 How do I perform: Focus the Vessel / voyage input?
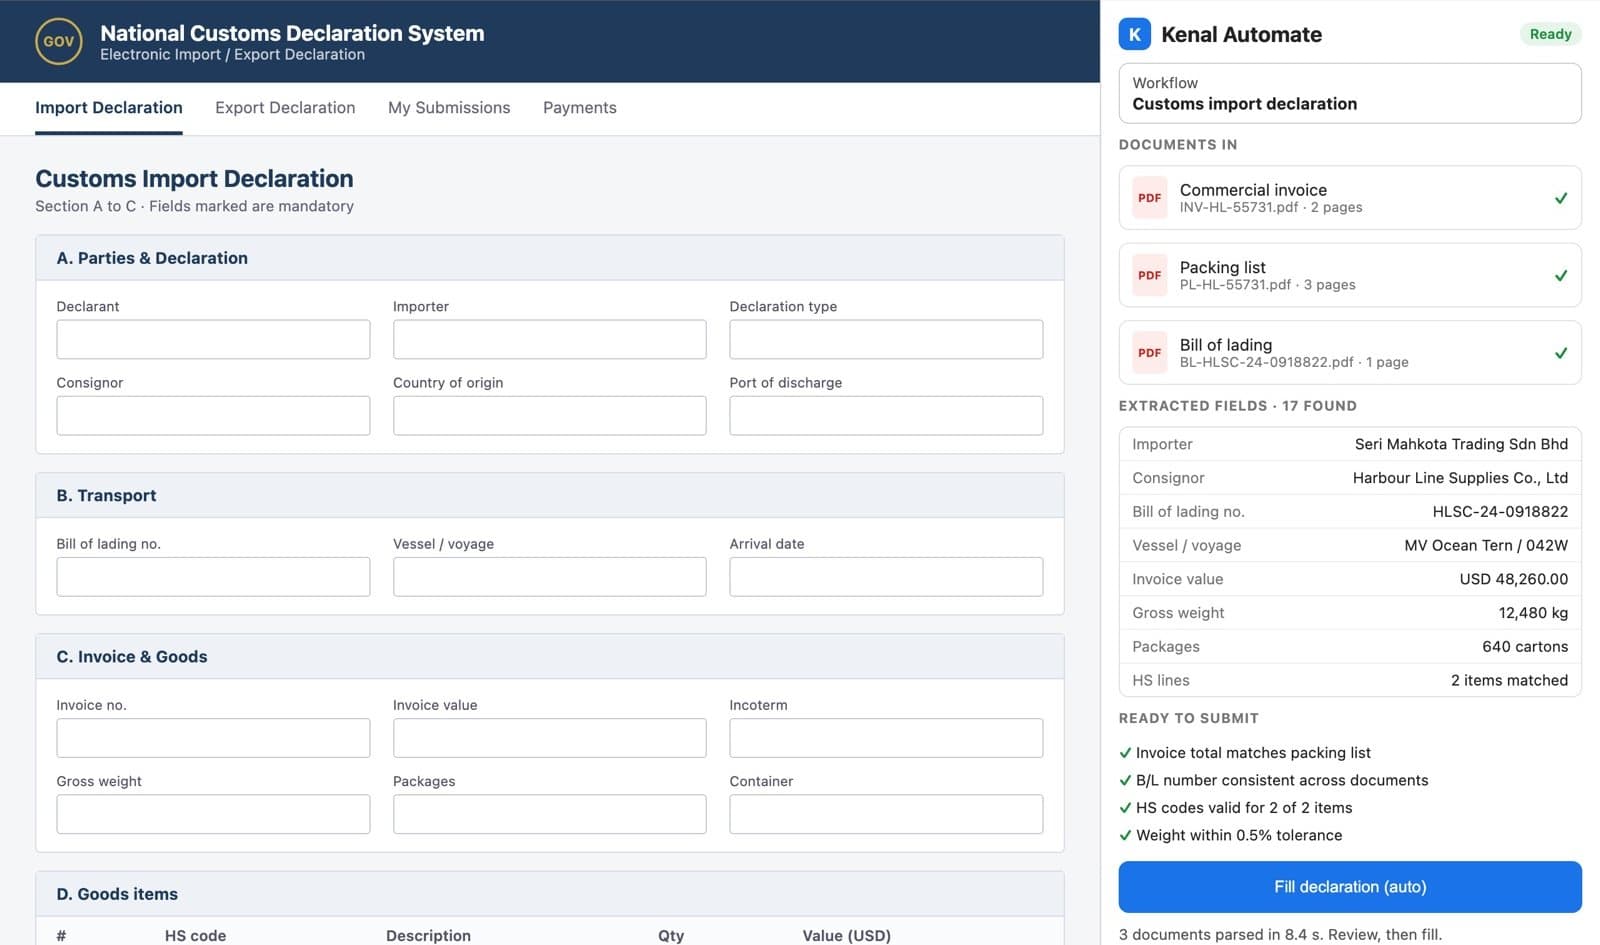tap(550, 577)
